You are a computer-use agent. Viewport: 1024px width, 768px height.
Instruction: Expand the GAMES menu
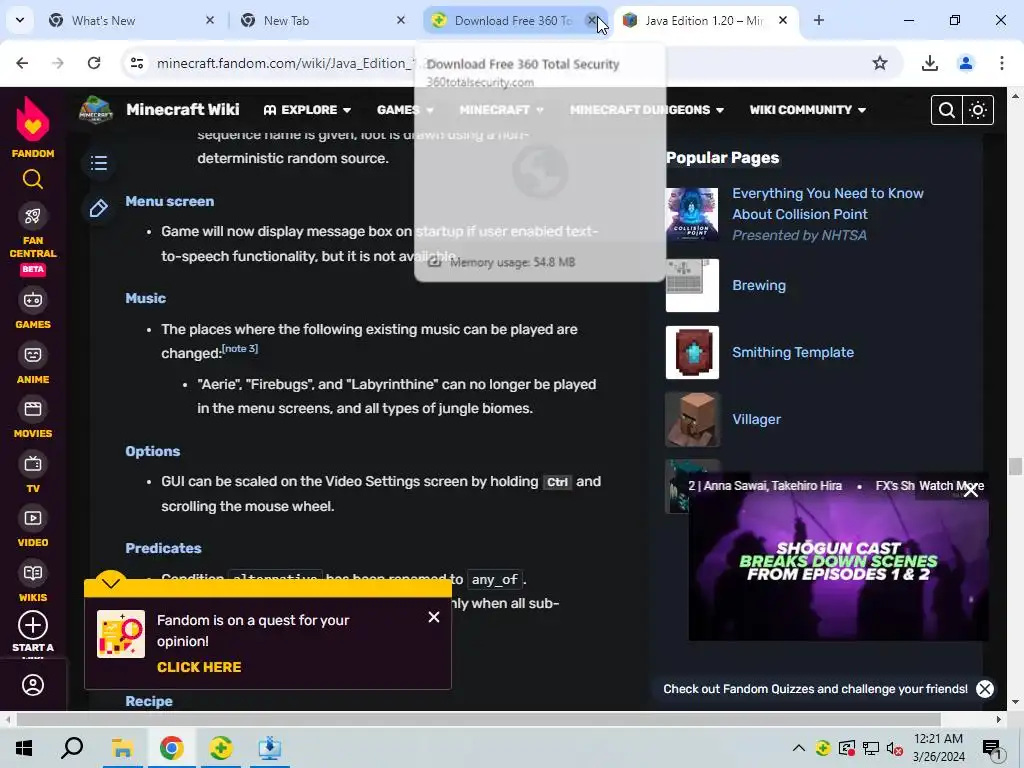[x=405, y=110]
